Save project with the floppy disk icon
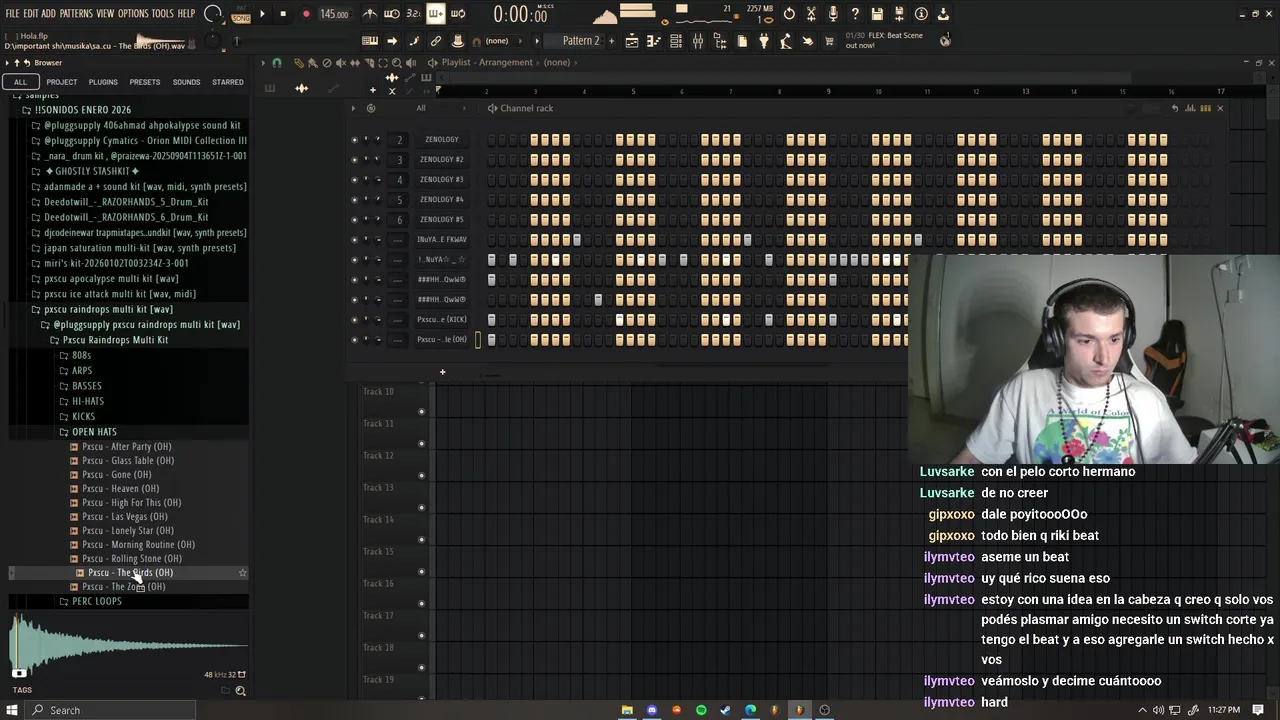Image resolution: width=1280 pixels, height=720 pixels. pos(877,14)
